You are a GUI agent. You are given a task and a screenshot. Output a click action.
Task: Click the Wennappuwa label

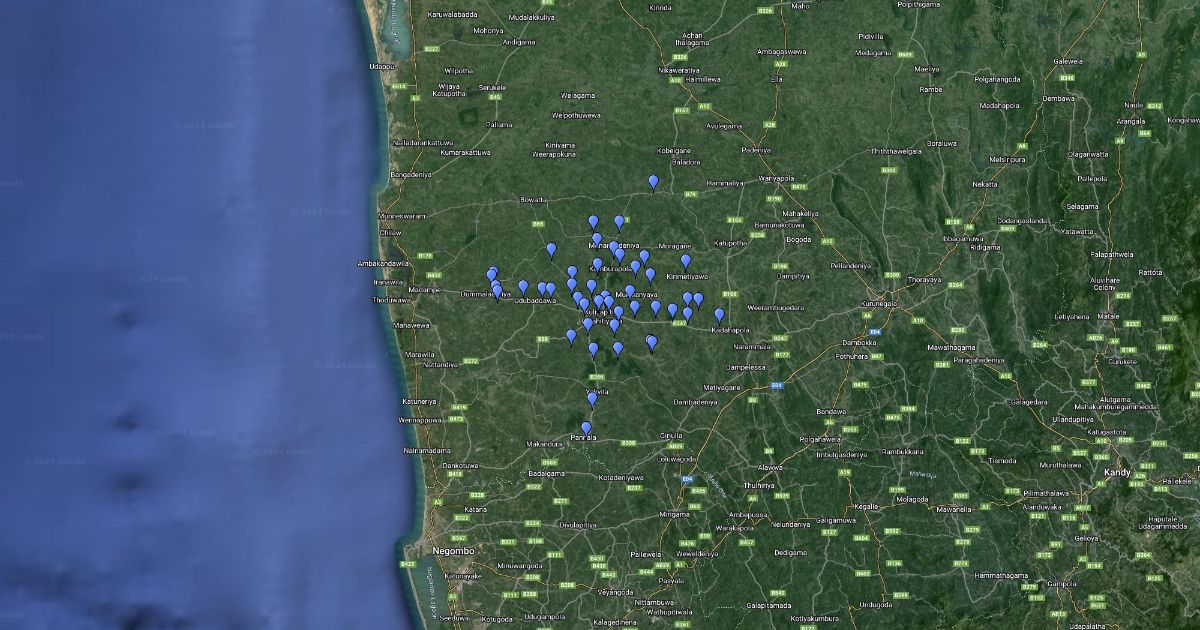pos(420,421)
